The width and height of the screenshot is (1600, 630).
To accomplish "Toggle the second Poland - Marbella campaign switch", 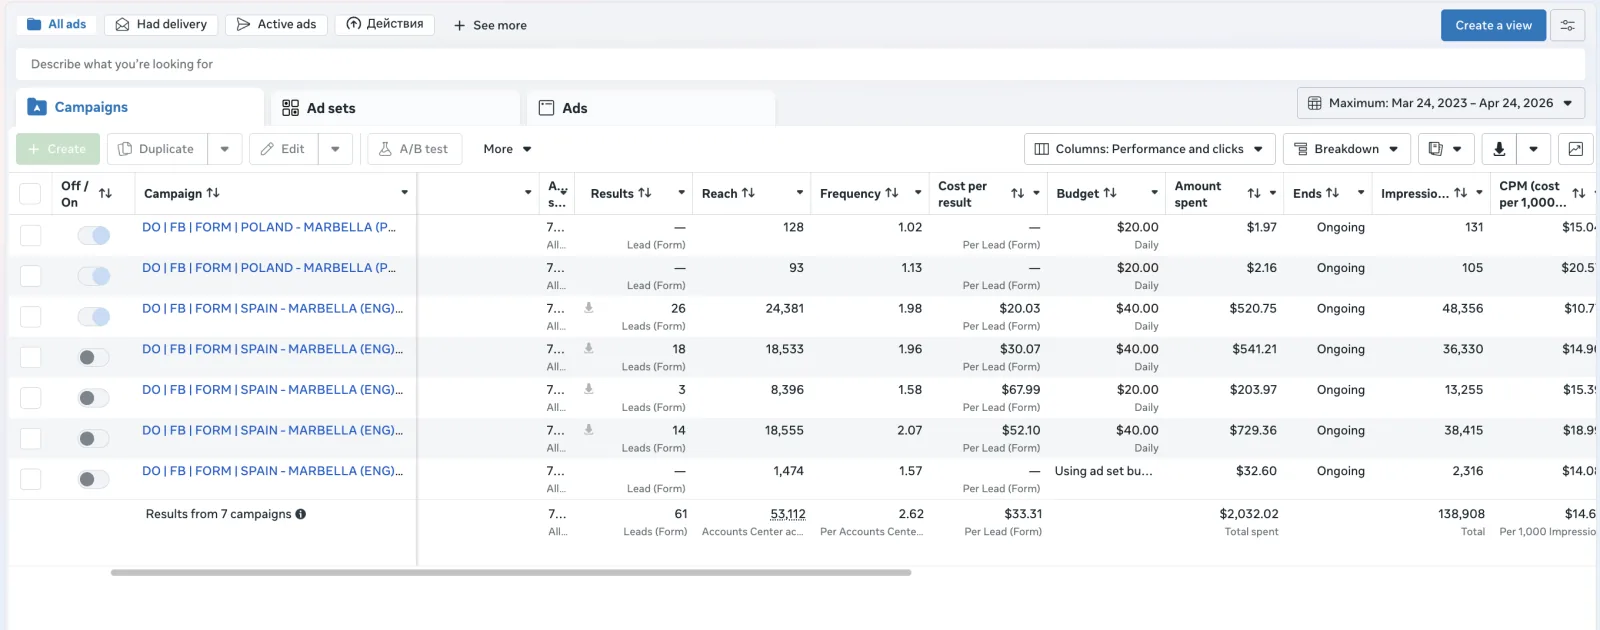I will 94,276.
